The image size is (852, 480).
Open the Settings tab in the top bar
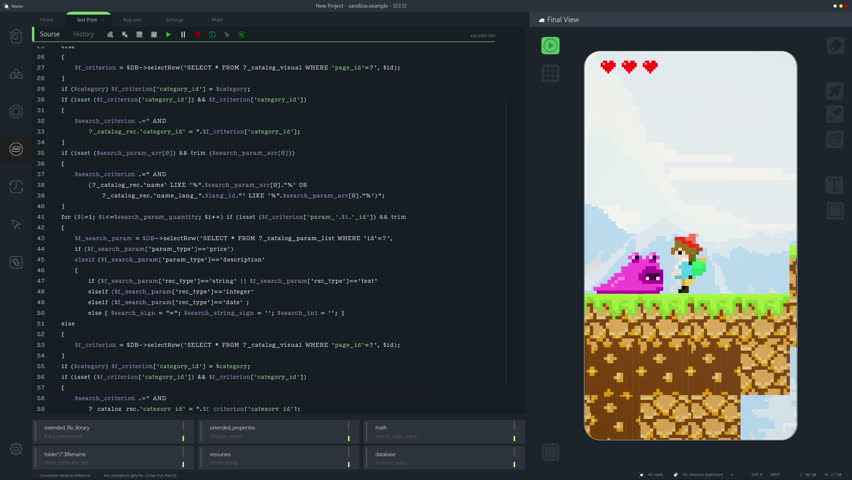[x=174, y=19]
